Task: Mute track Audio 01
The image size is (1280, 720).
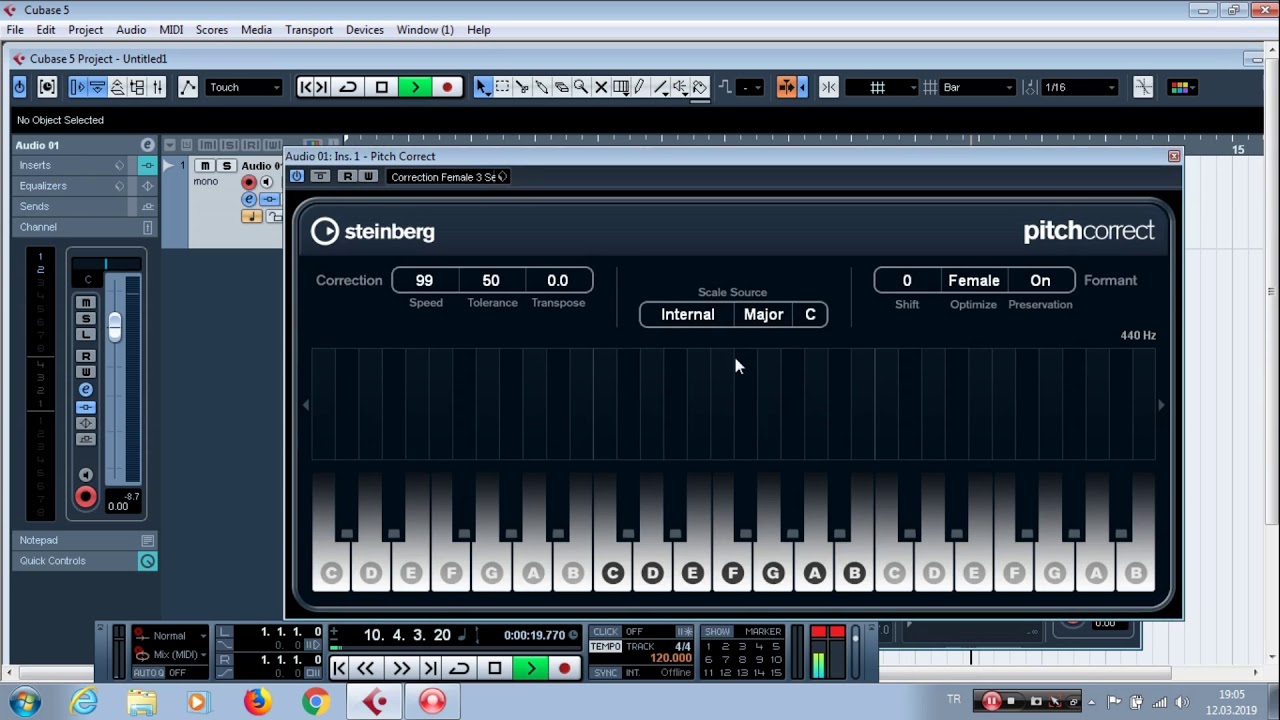Action: pyautogui.click(x=206, y=166)
